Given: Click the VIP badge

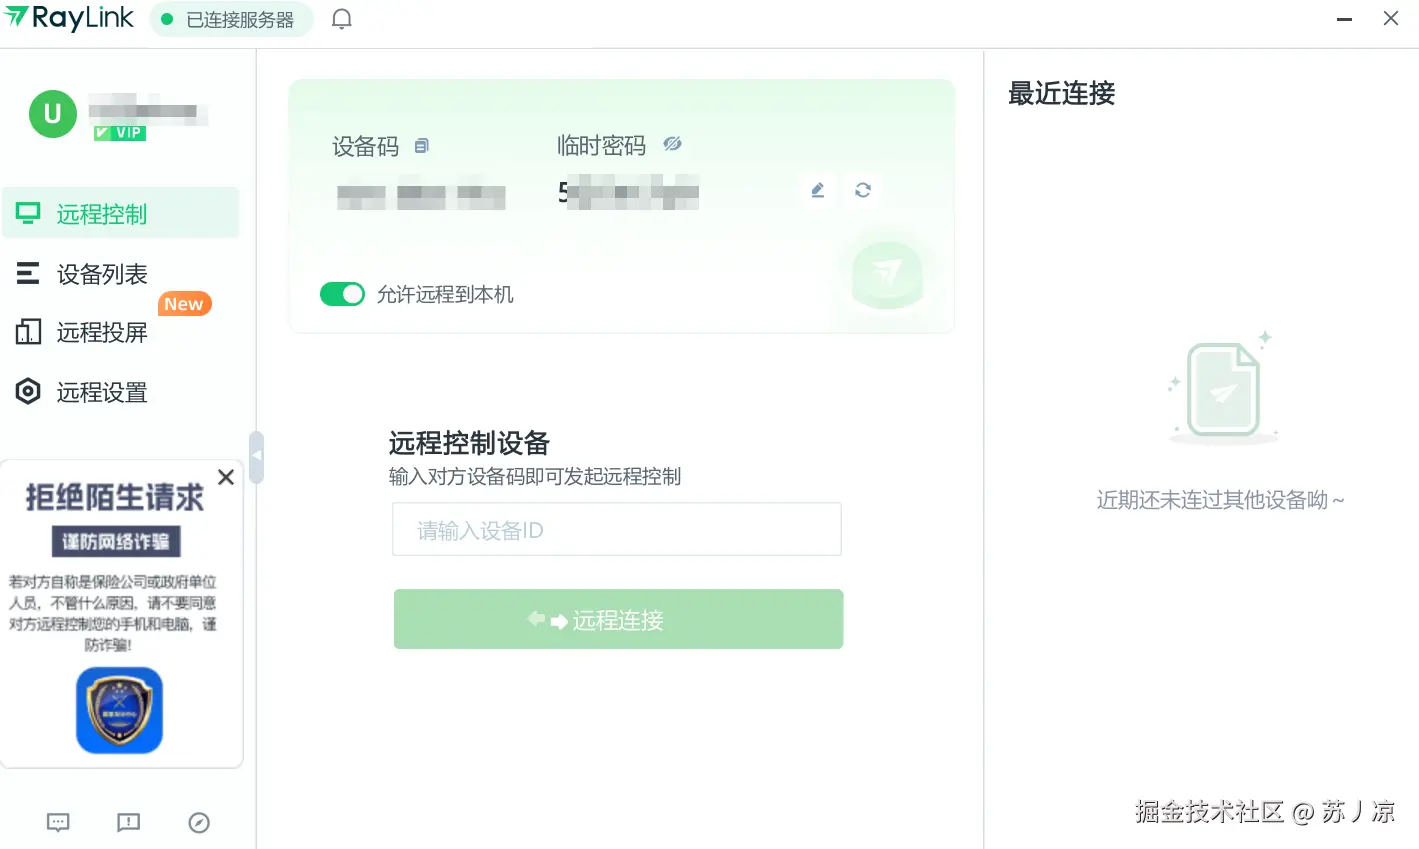Looking at the screenshot, I should 120,133.
